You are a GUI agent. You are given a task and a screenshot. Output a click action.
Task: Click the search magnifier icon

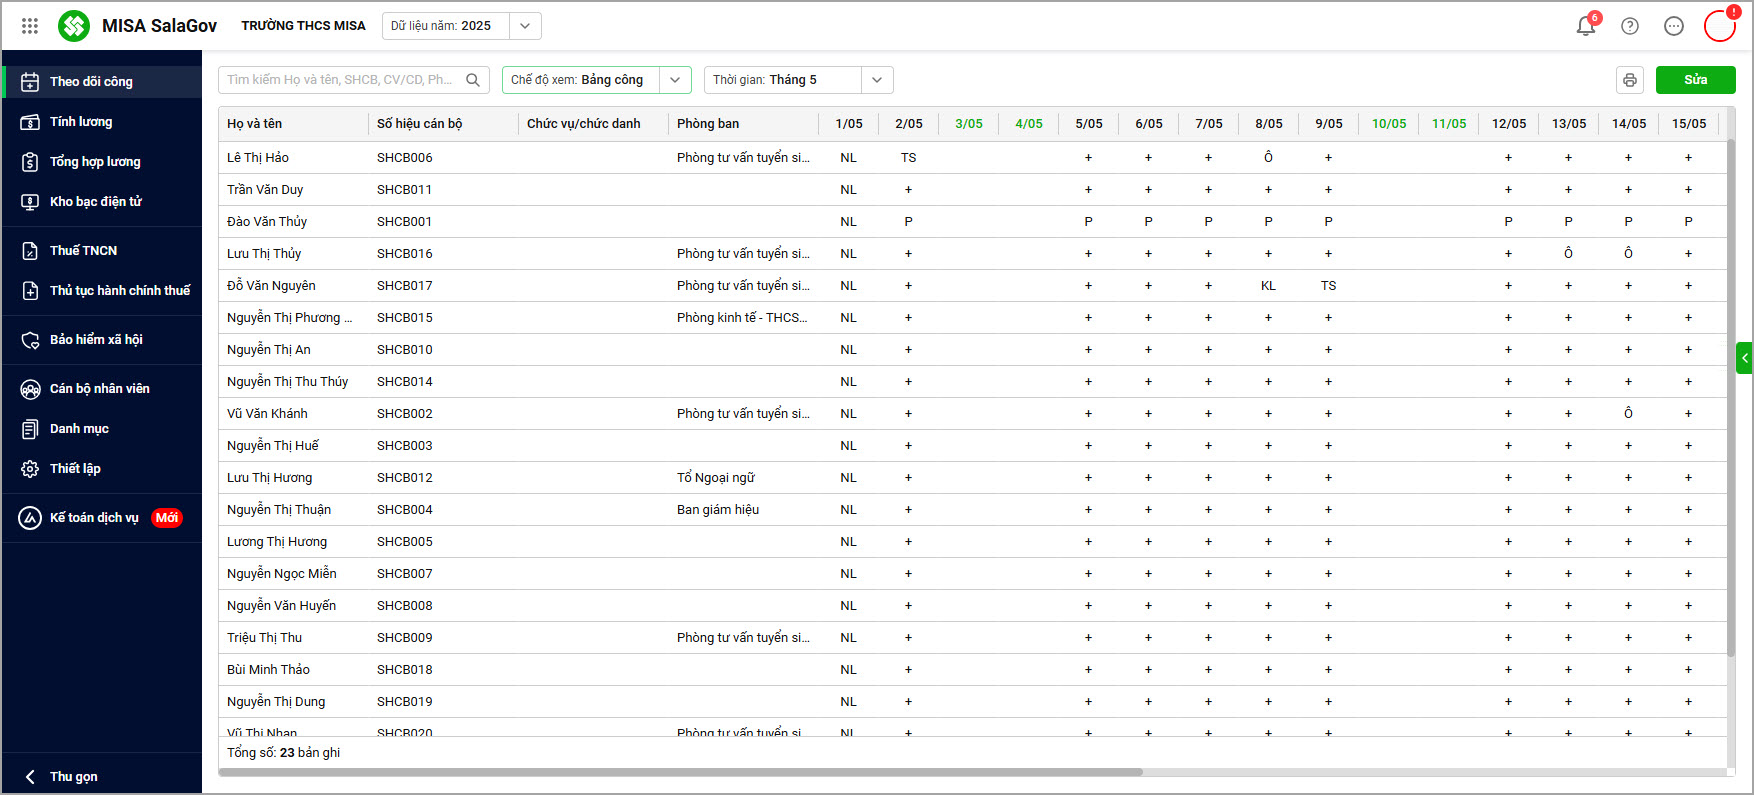tap(473, 80)
